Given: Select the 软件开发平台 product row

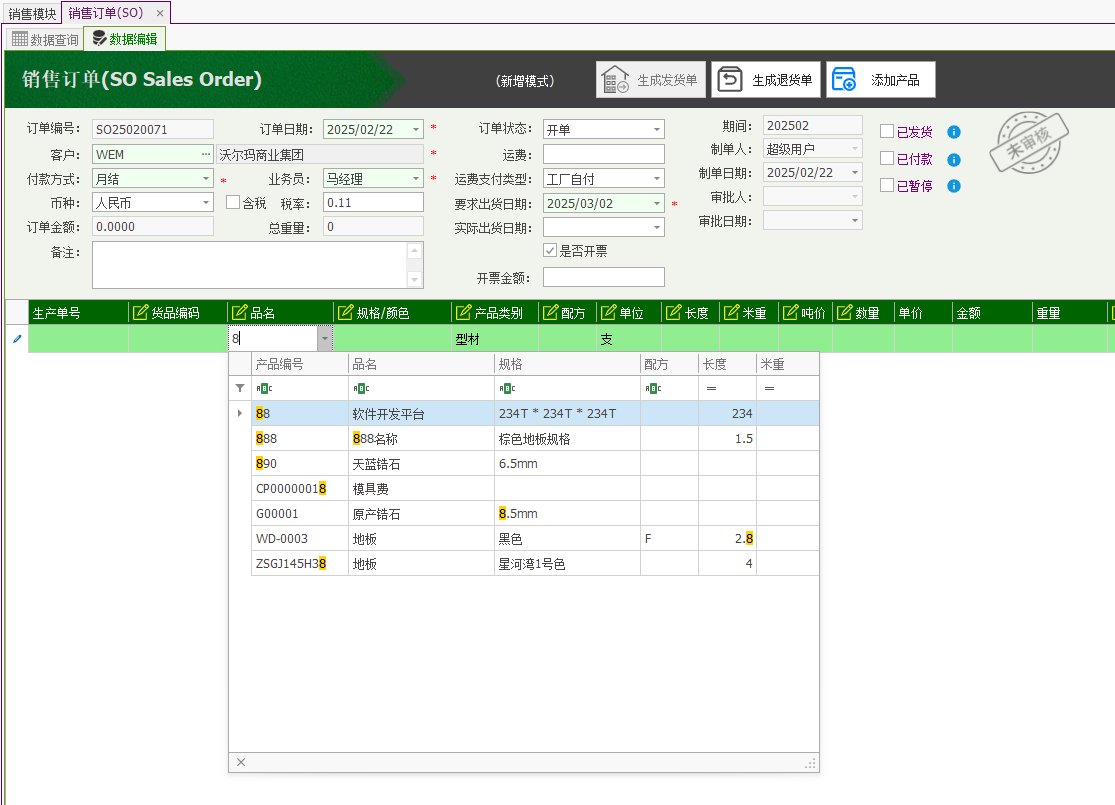Looking at the screenshot, I should coord(535,414).
